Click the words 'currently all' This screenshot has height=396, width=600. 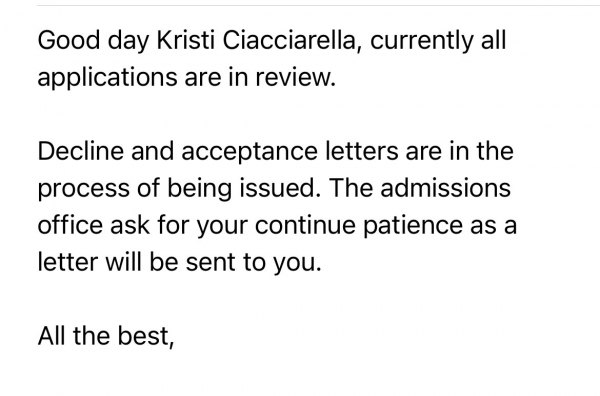pyautogui.click(x=438, y=41)
